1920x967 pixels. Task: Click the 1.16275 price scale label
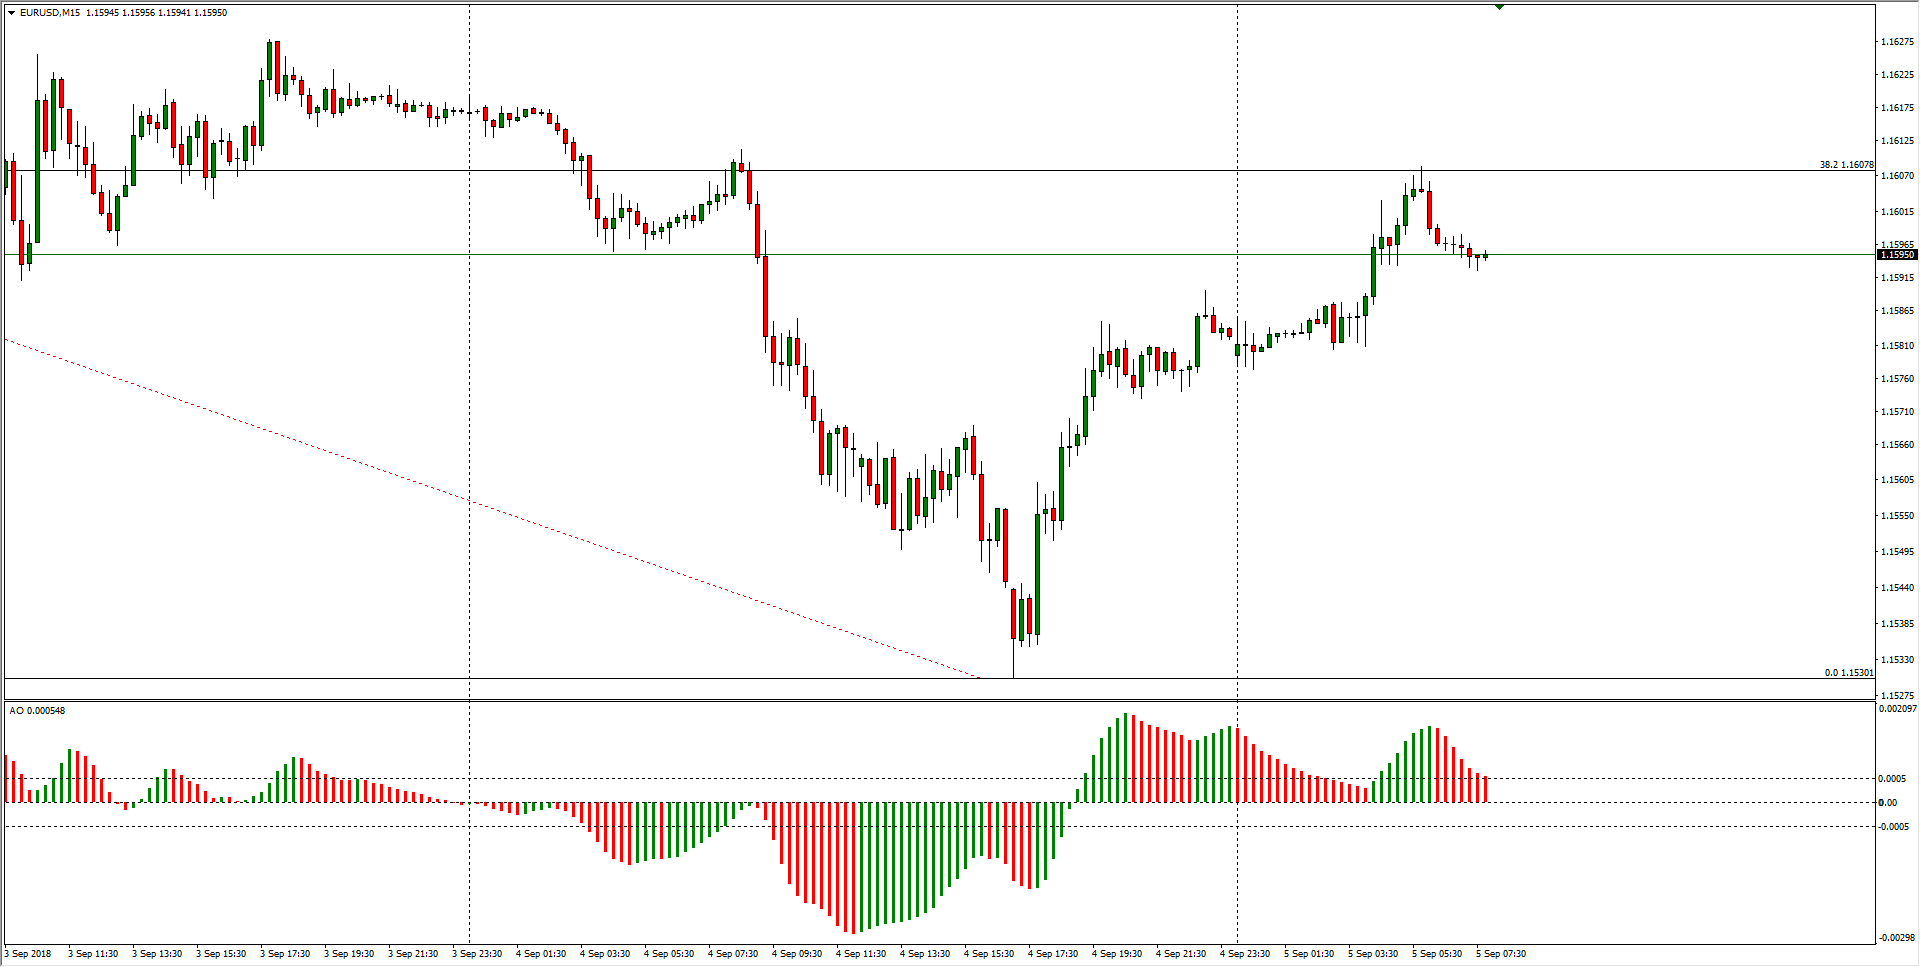pos(1897,42)
